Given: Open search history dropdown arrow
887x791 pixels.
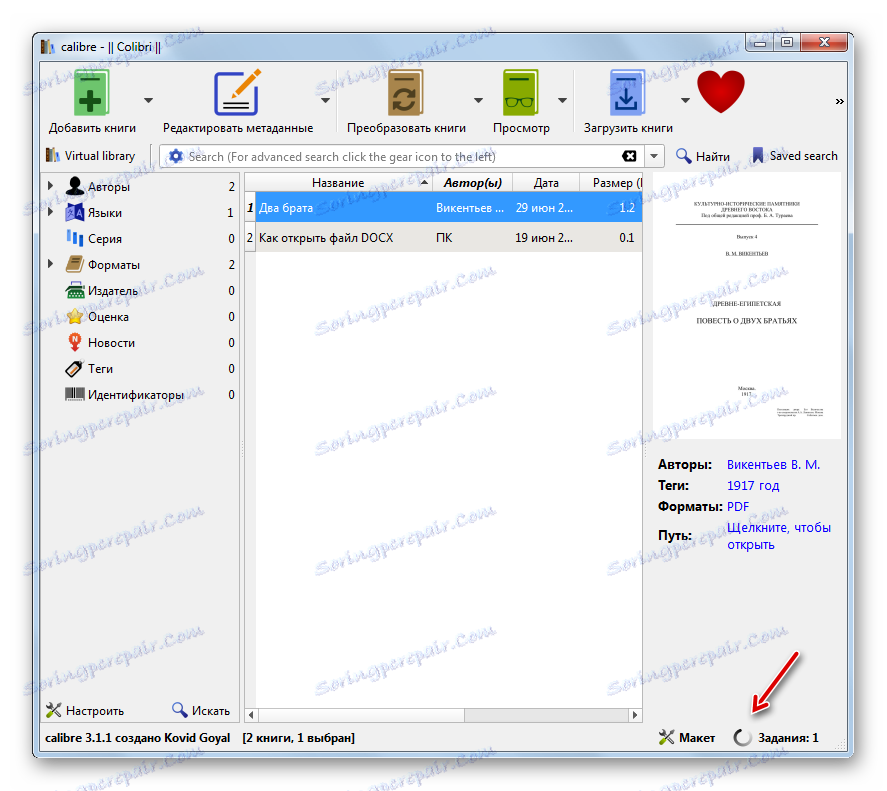Looking at the screenshot, I should coord(654,156).
